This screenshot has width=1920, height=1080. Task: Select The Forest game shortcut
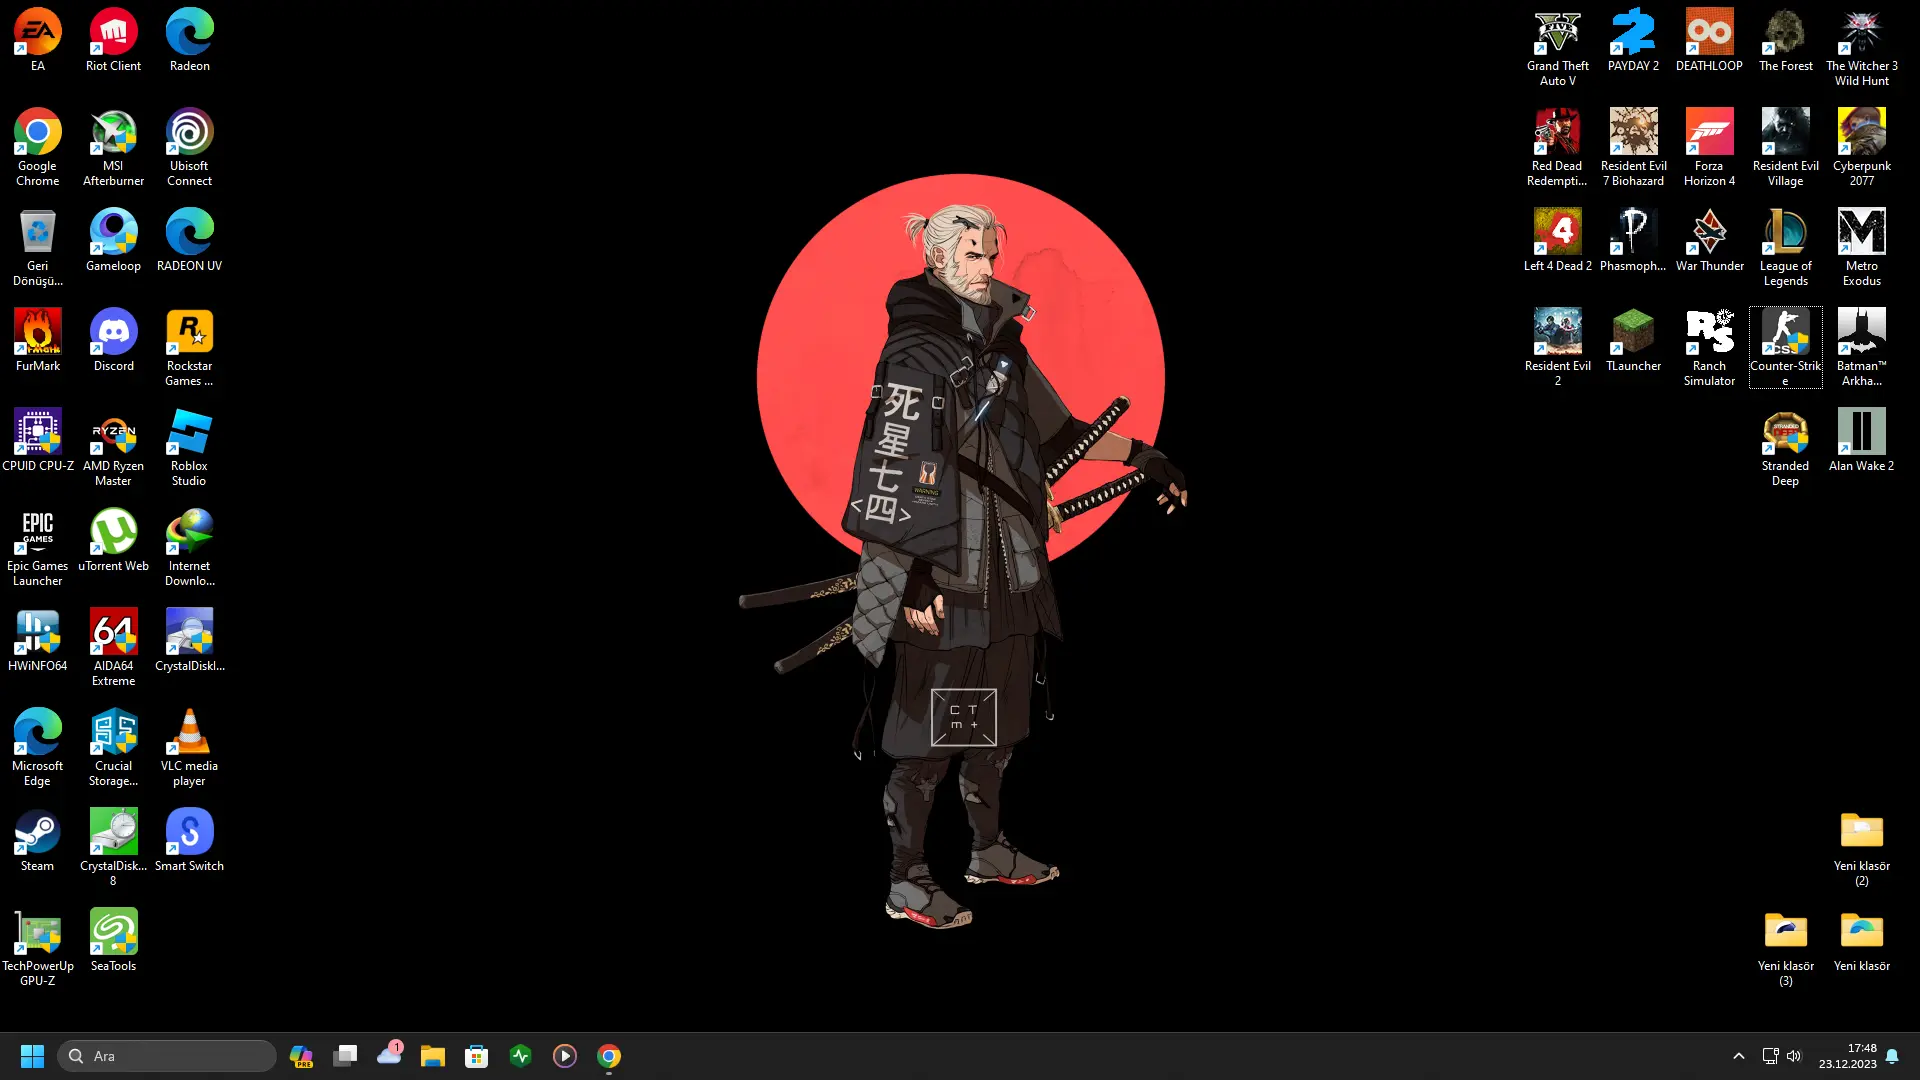1785,40
